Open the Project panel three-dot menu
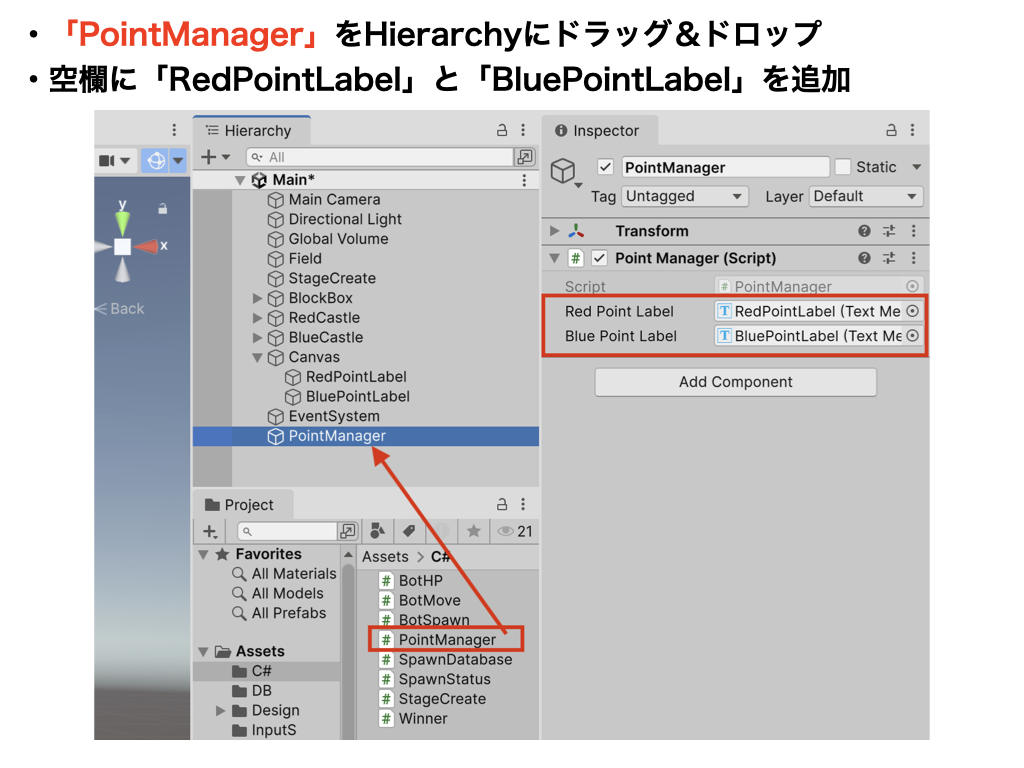 point(523,504)
